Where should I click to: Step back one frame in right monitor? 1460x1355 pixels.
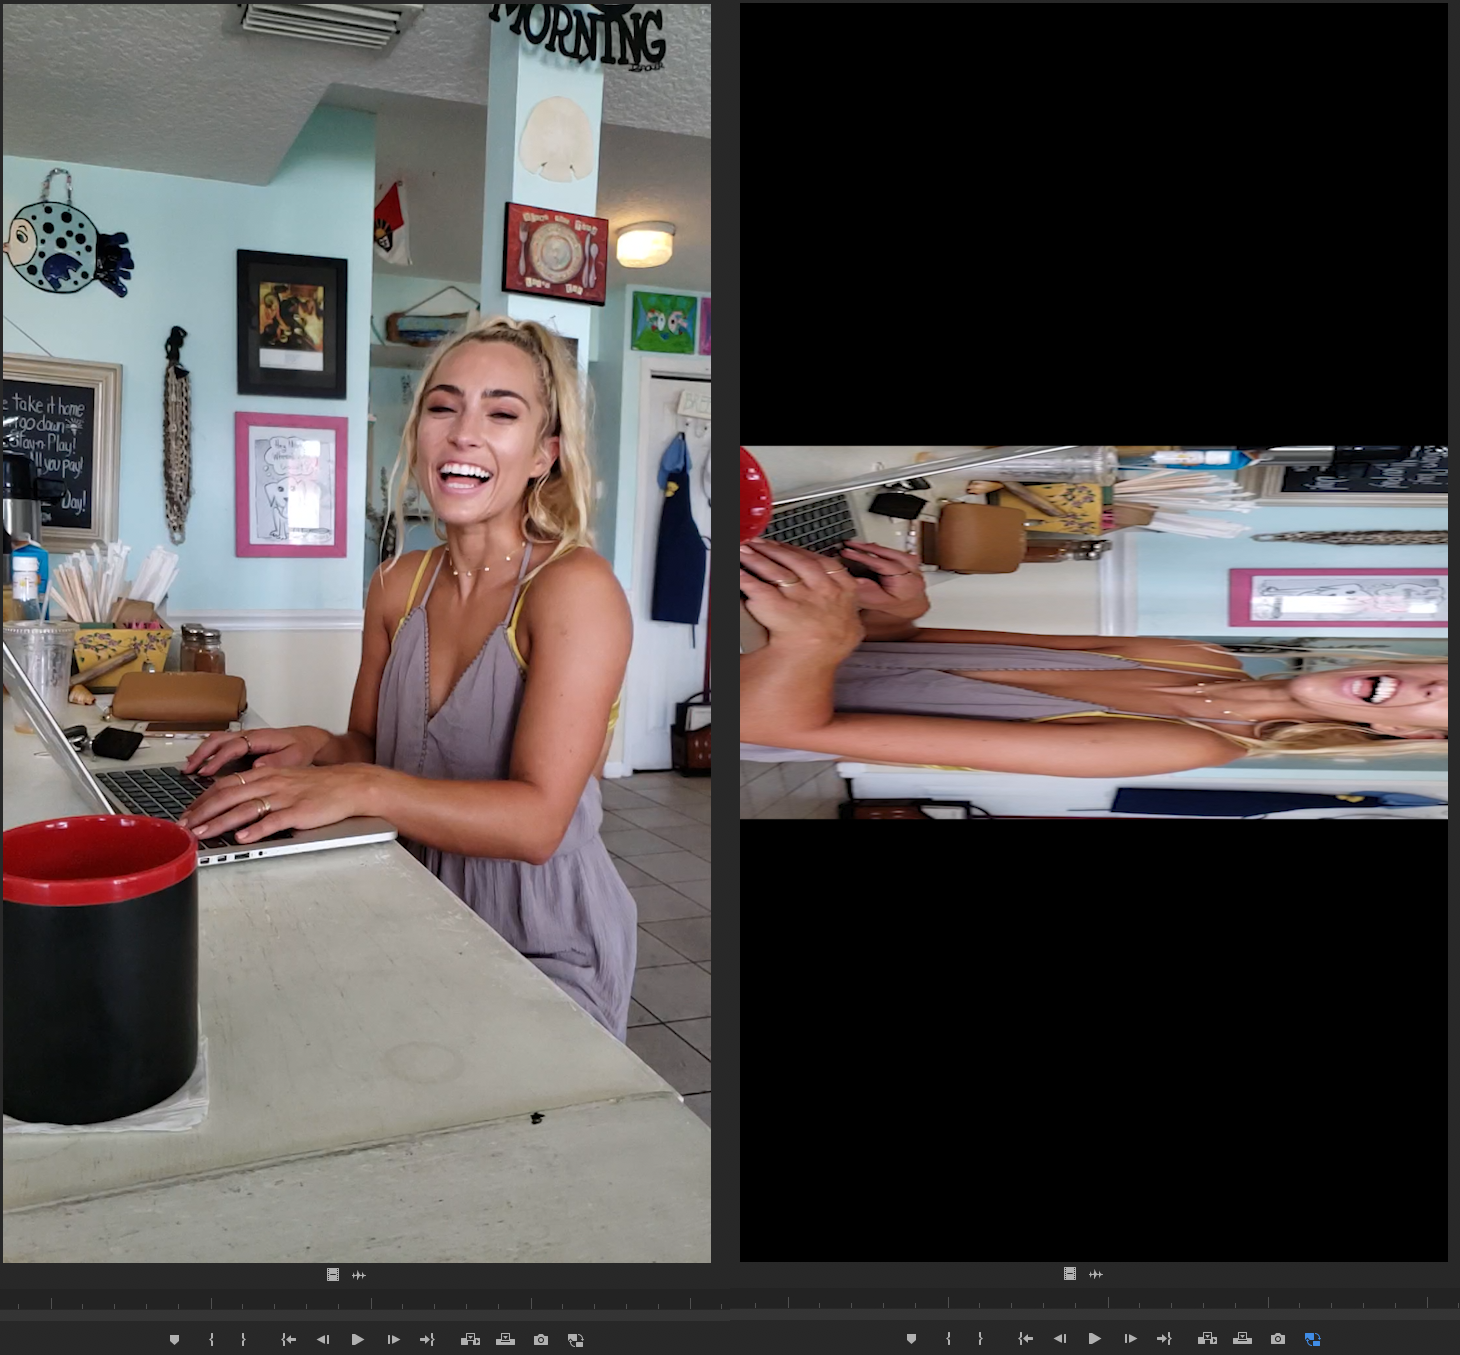tap(1060, 1338)
